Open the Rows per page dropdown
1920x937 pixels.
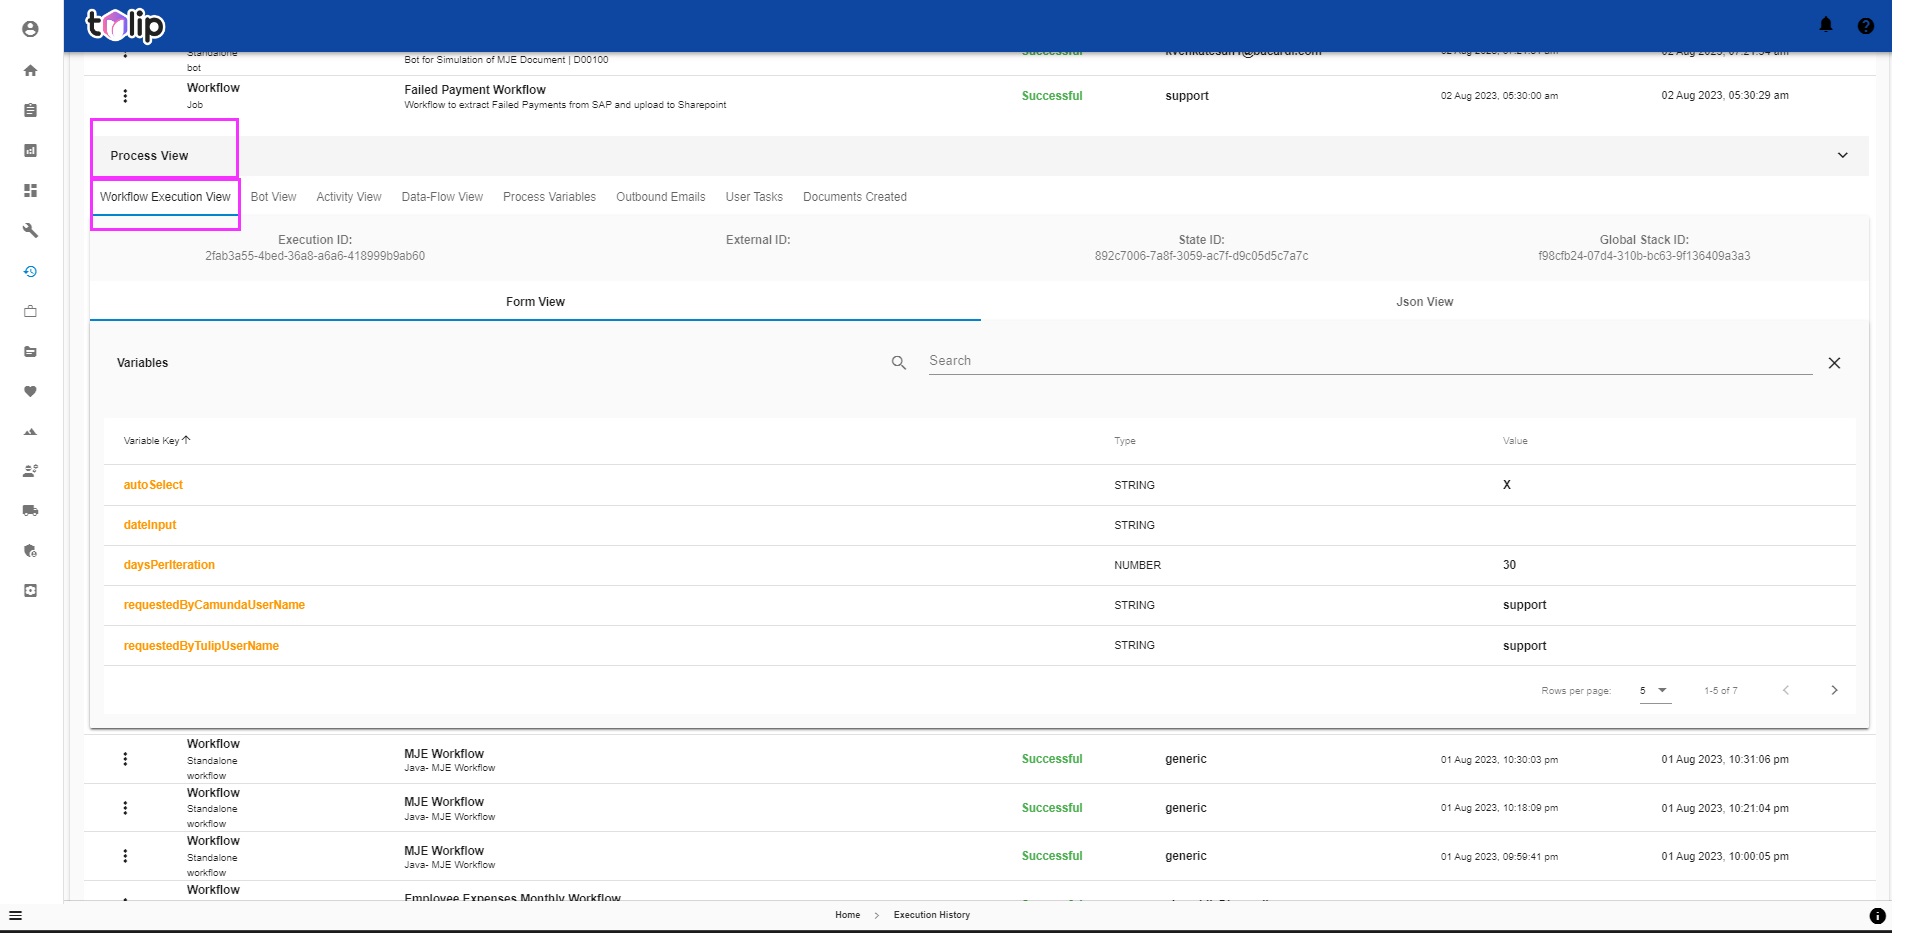click(x=1654, y=690)
